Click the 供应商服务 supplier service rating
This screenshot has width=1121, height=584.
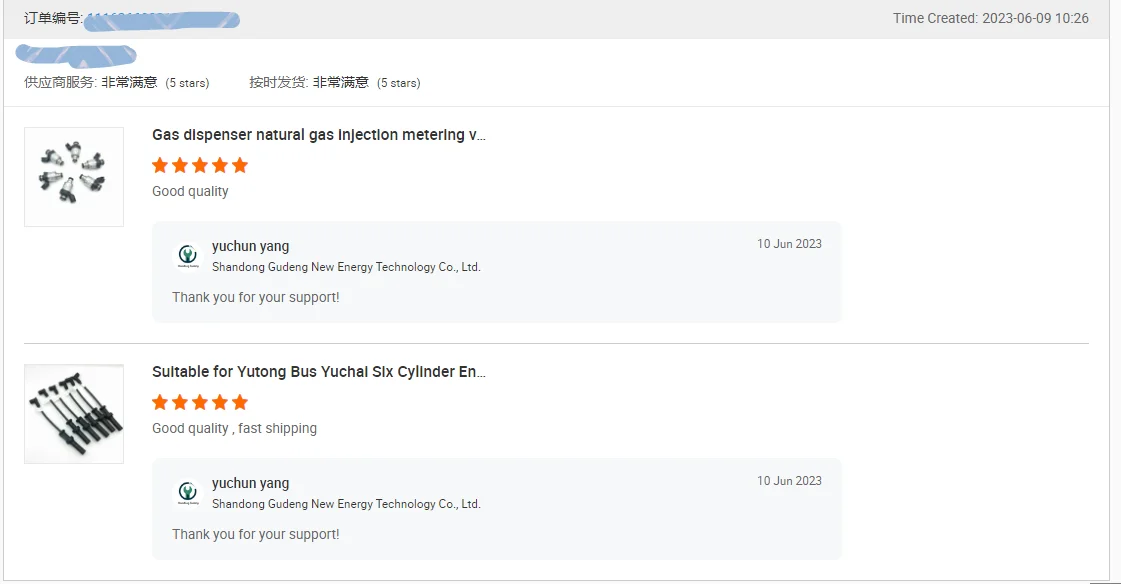click(x=116, y=82)
